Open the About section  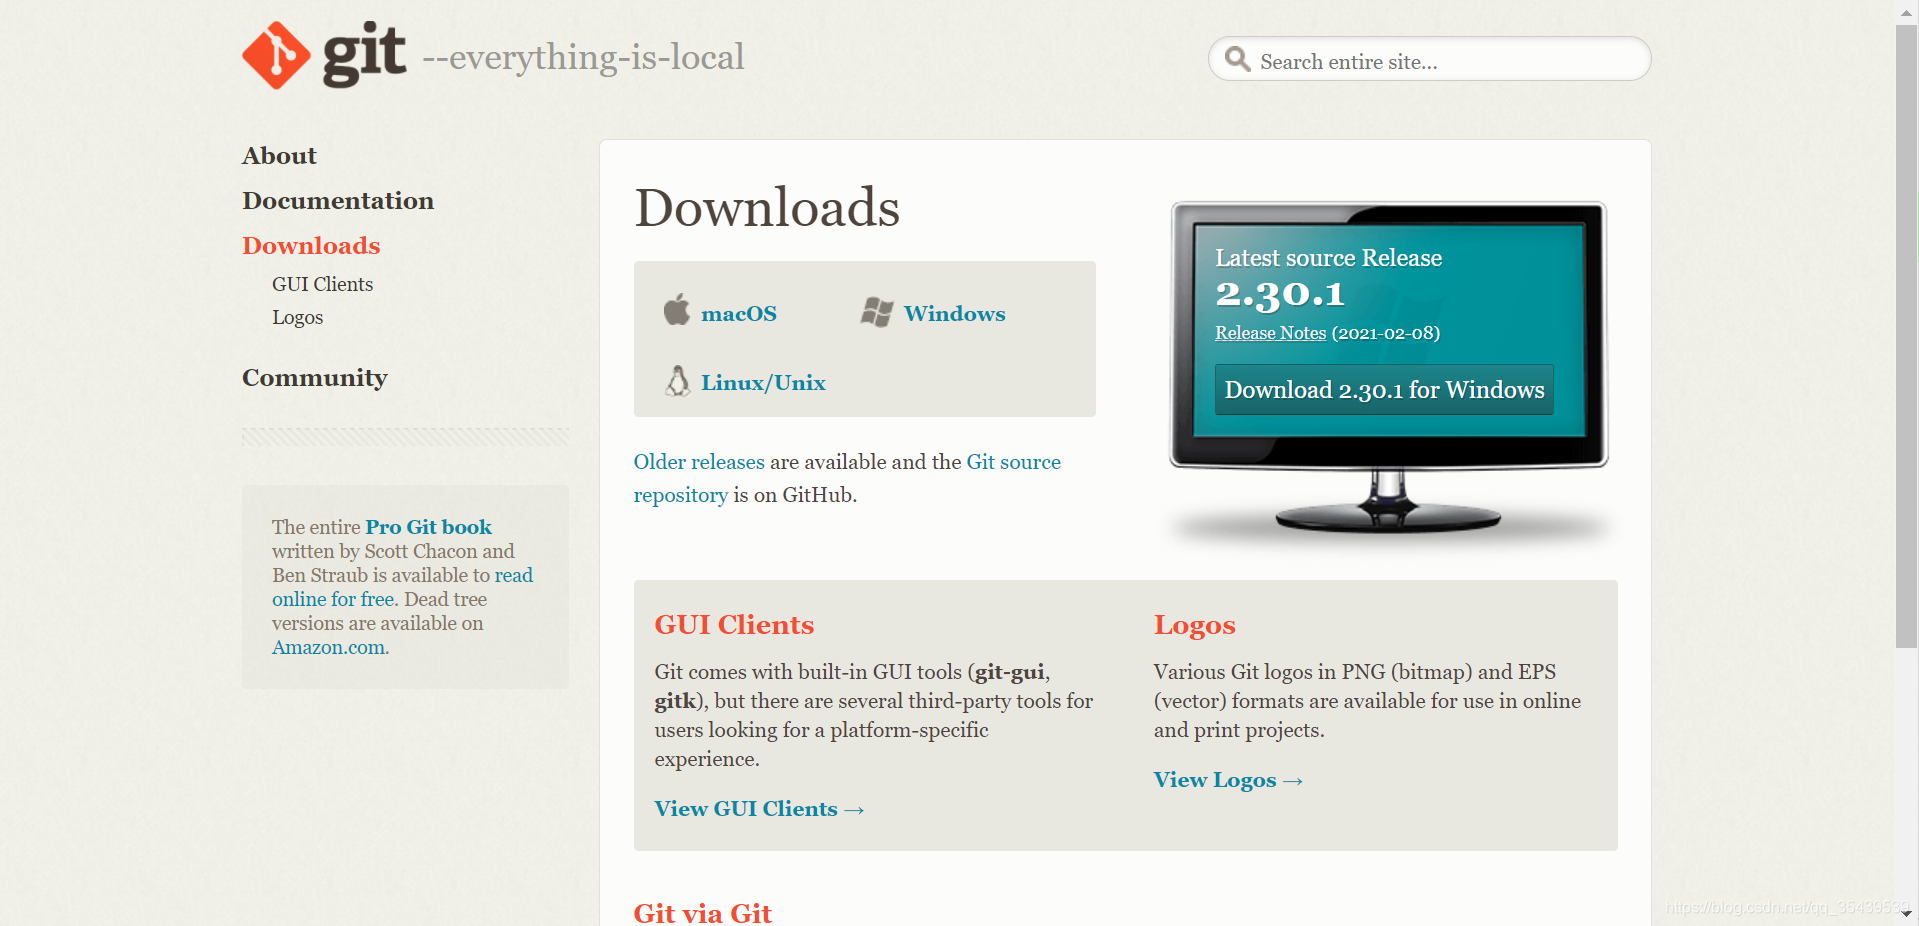pos(279,156)
